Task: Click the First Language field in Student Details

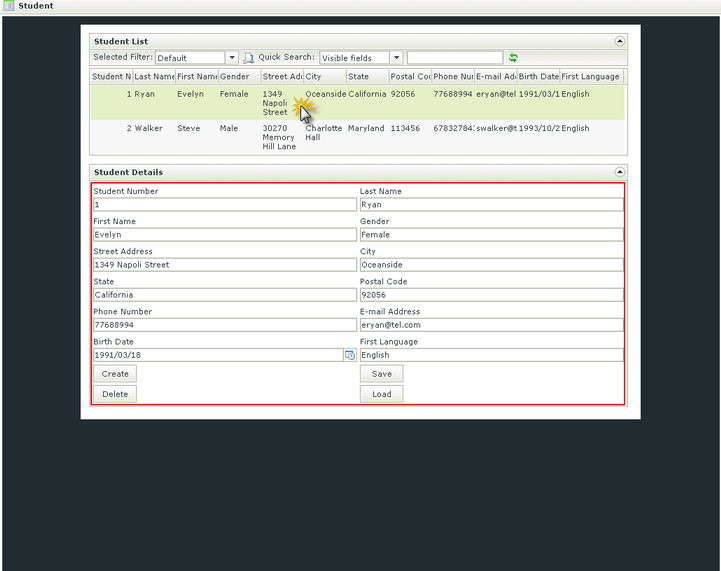Action: pyautogui.click(x=492, y=355)
